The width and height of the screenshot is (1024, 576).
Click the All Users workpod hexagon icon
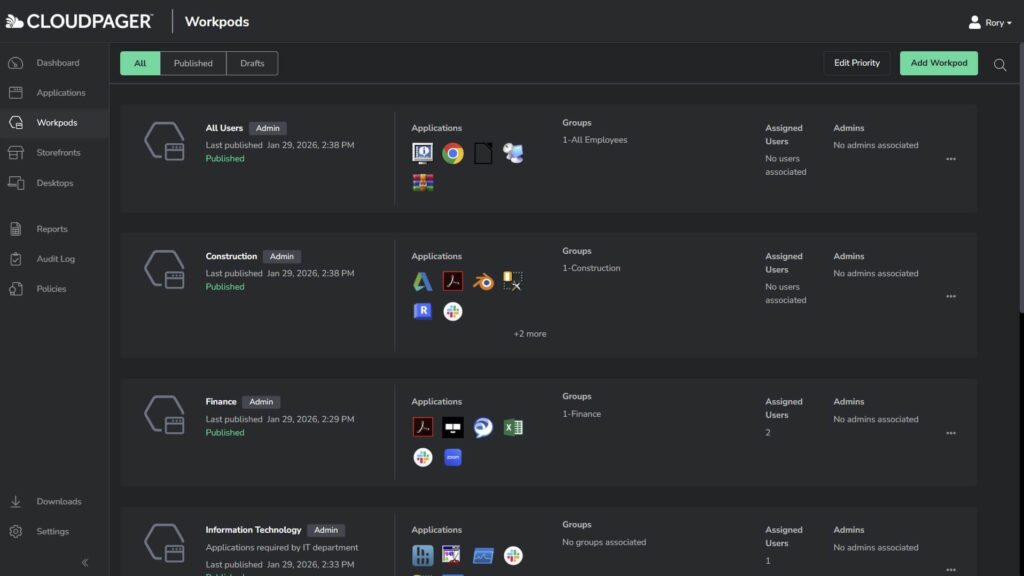pos(165,141)
